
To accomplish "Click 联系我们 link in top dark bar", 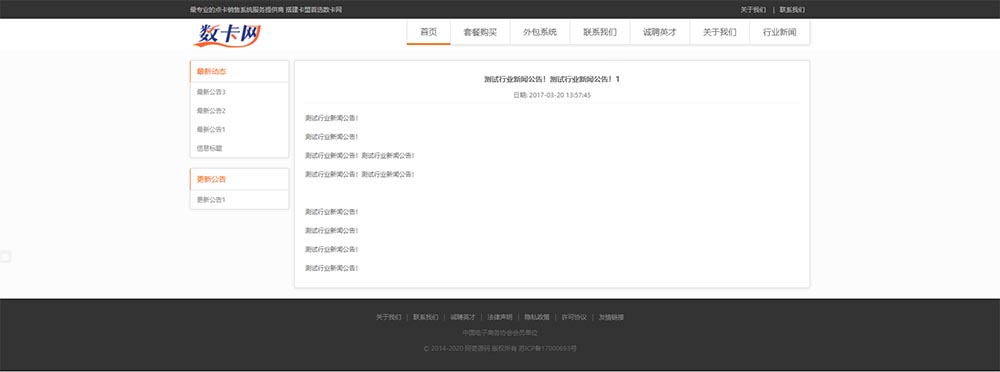I will 792,10.
